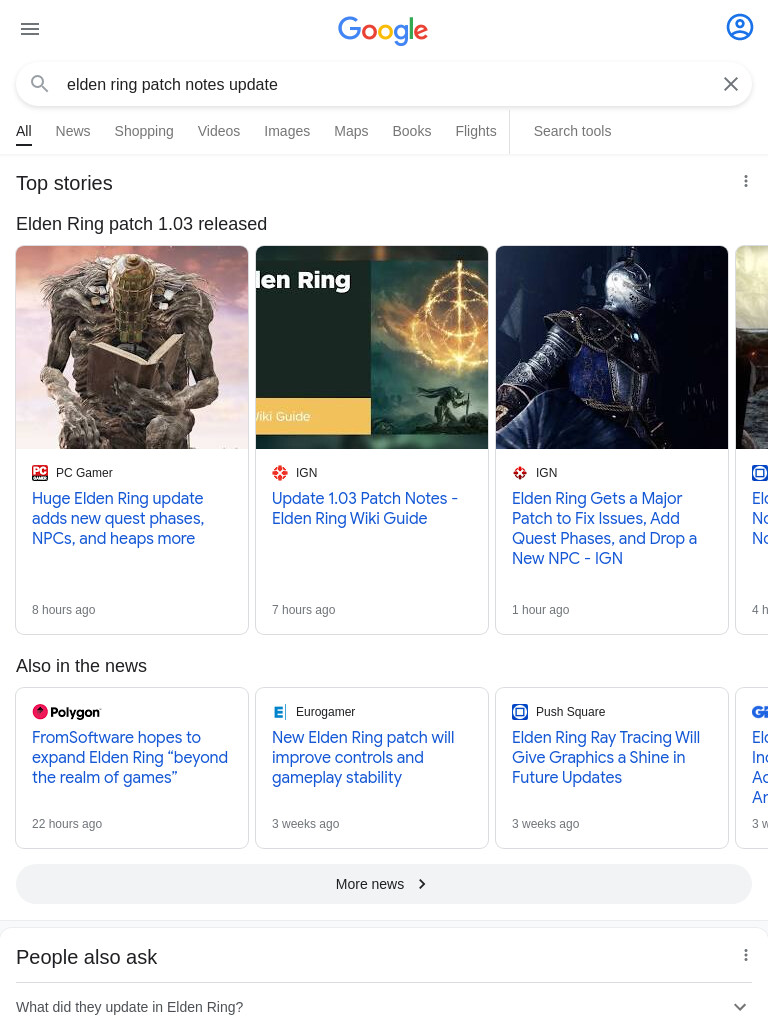Screen dimensions: 768x1024
Task: Click the 'Top stories' heading
Action: [64, 184]
